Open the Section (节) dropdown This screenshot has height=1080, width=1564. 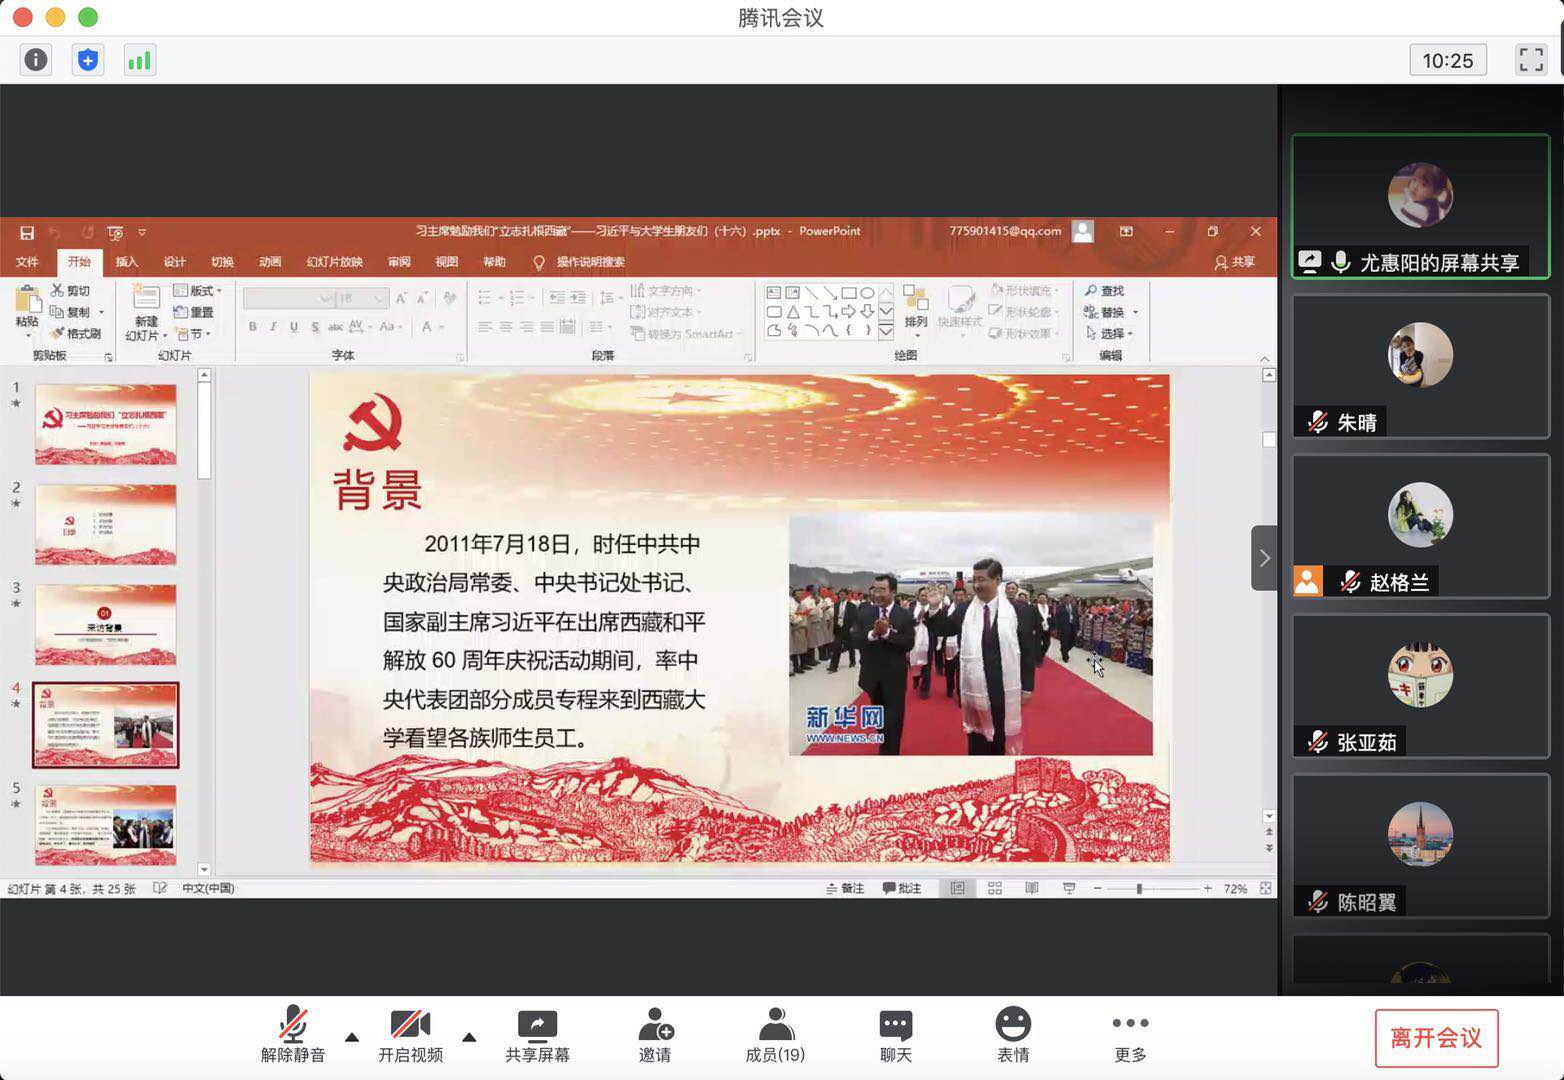(193, 333)
